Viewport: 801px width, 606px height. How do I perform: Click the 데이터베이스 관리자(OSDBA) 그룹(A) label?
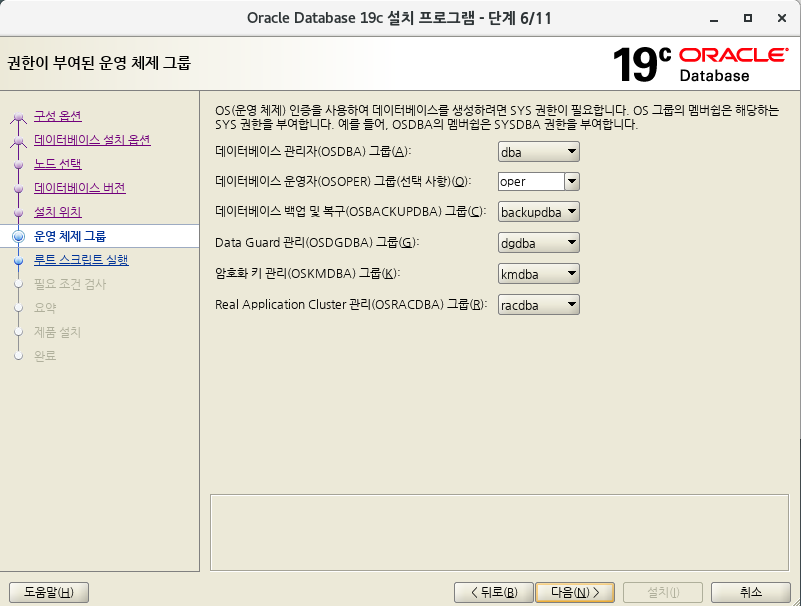[x=313, y=151]
